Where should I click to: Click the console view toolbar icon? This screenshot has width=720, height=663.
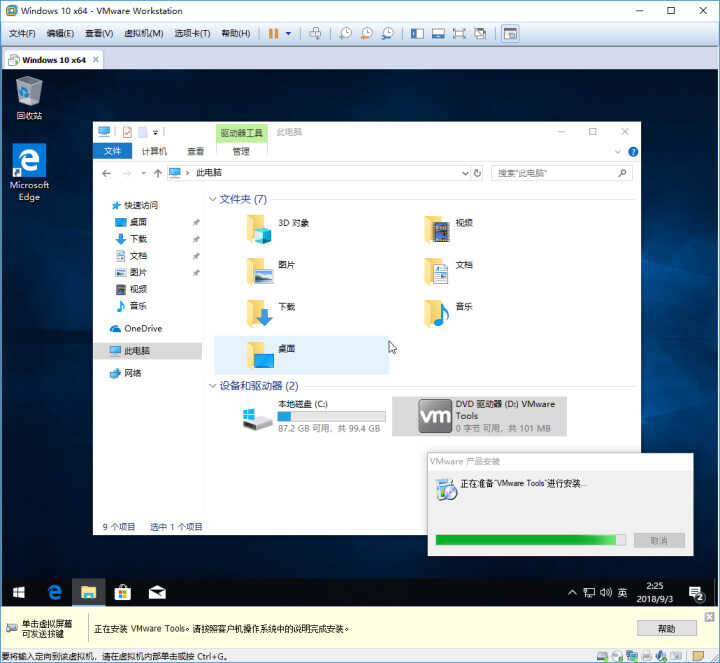[510, 34]
